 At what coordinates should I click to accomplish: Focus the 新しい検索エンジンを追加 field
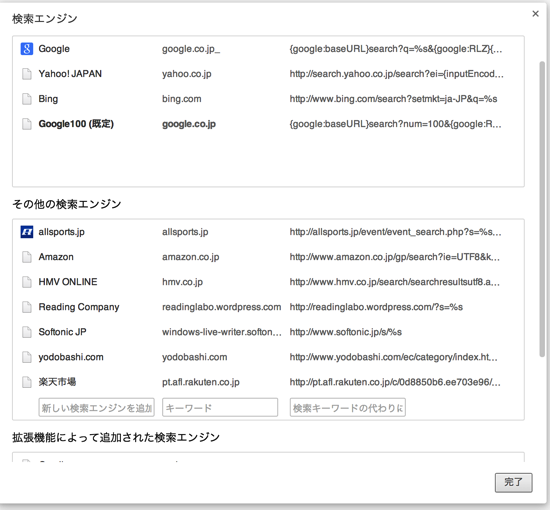[96, 408]
